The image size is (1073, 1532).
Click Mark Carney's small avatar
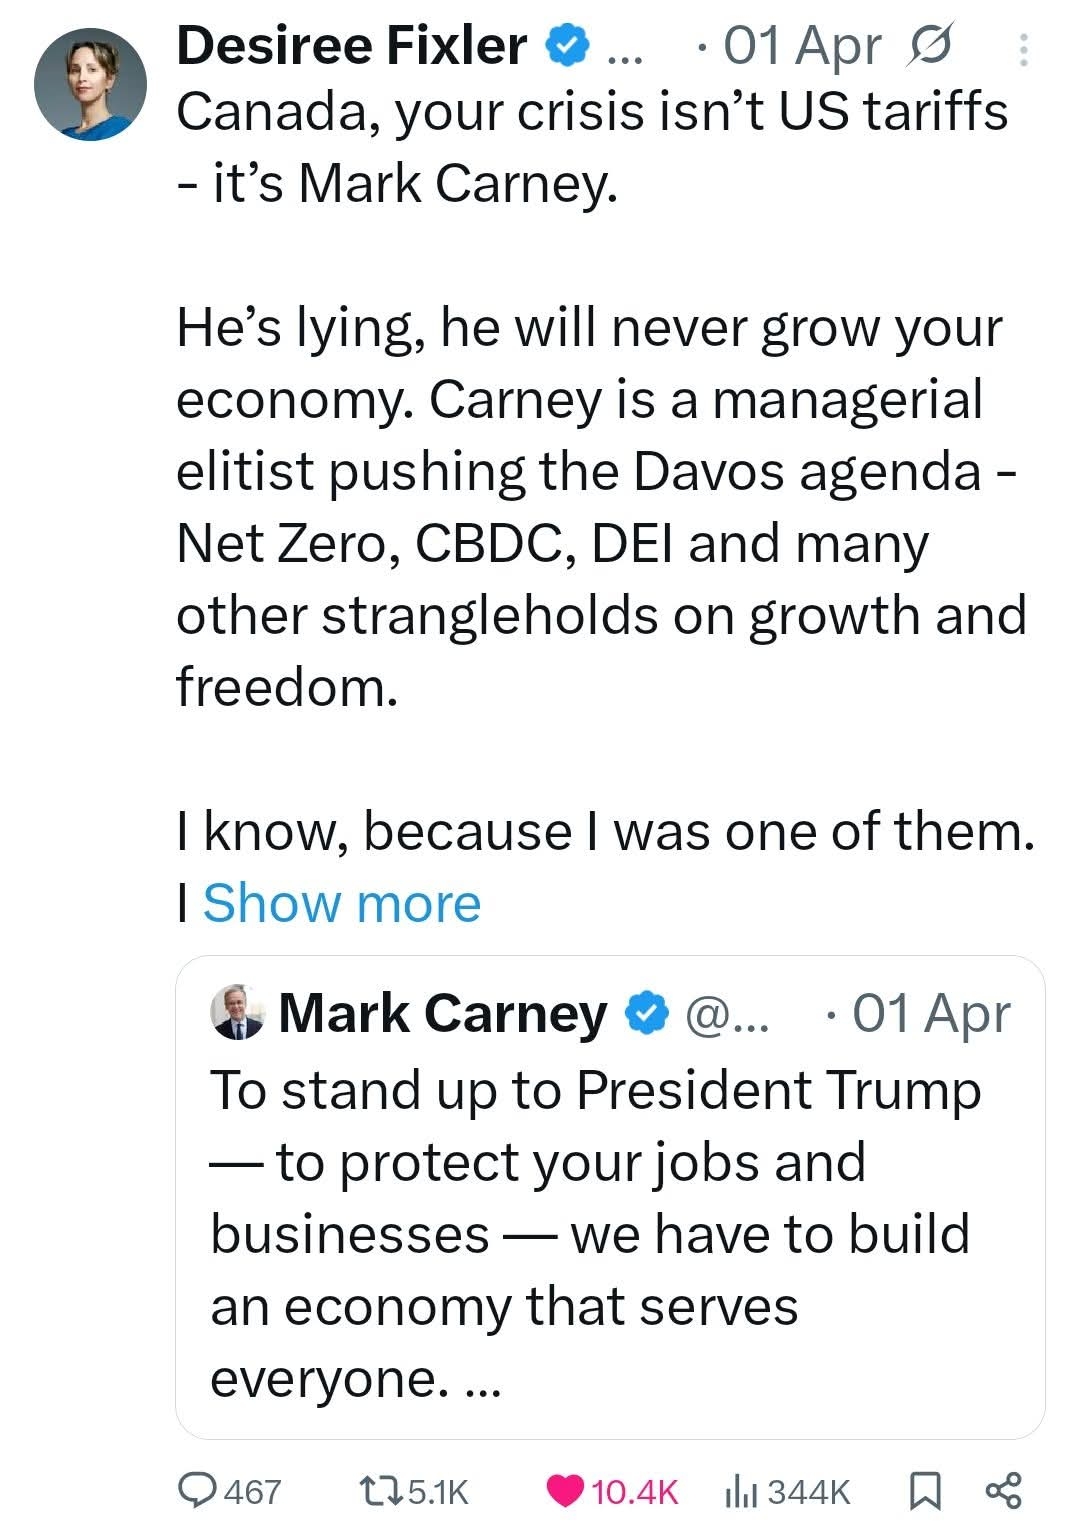pos(238,1013)
